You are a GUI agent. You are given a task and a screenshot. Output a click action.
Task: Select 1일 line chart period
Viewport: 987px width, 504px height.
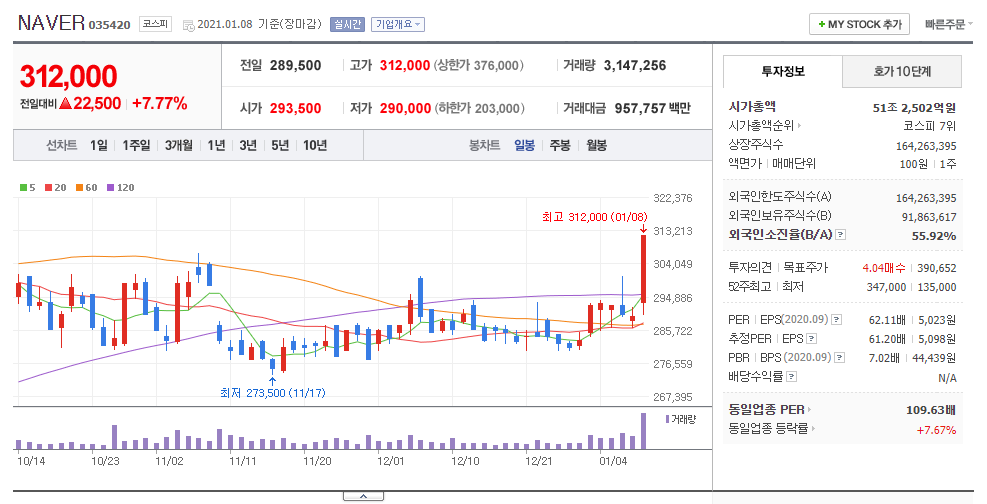click(99, 145)
